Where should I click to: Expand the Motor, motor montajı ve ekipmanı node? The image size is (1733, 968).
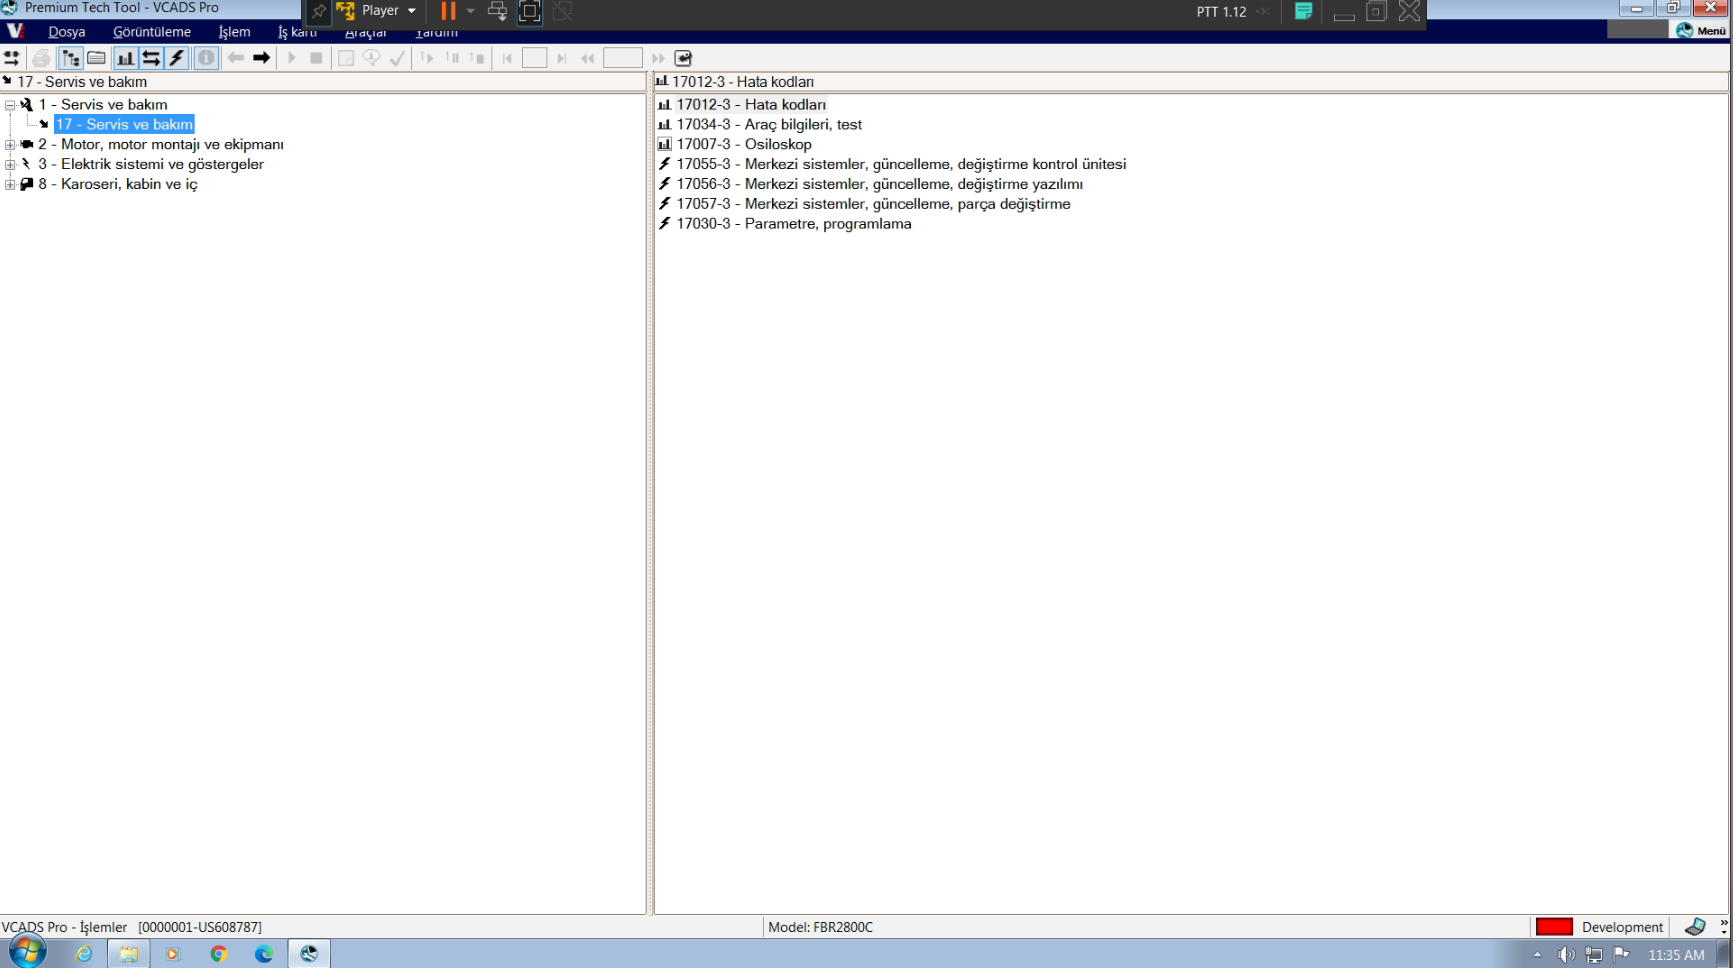10,145
